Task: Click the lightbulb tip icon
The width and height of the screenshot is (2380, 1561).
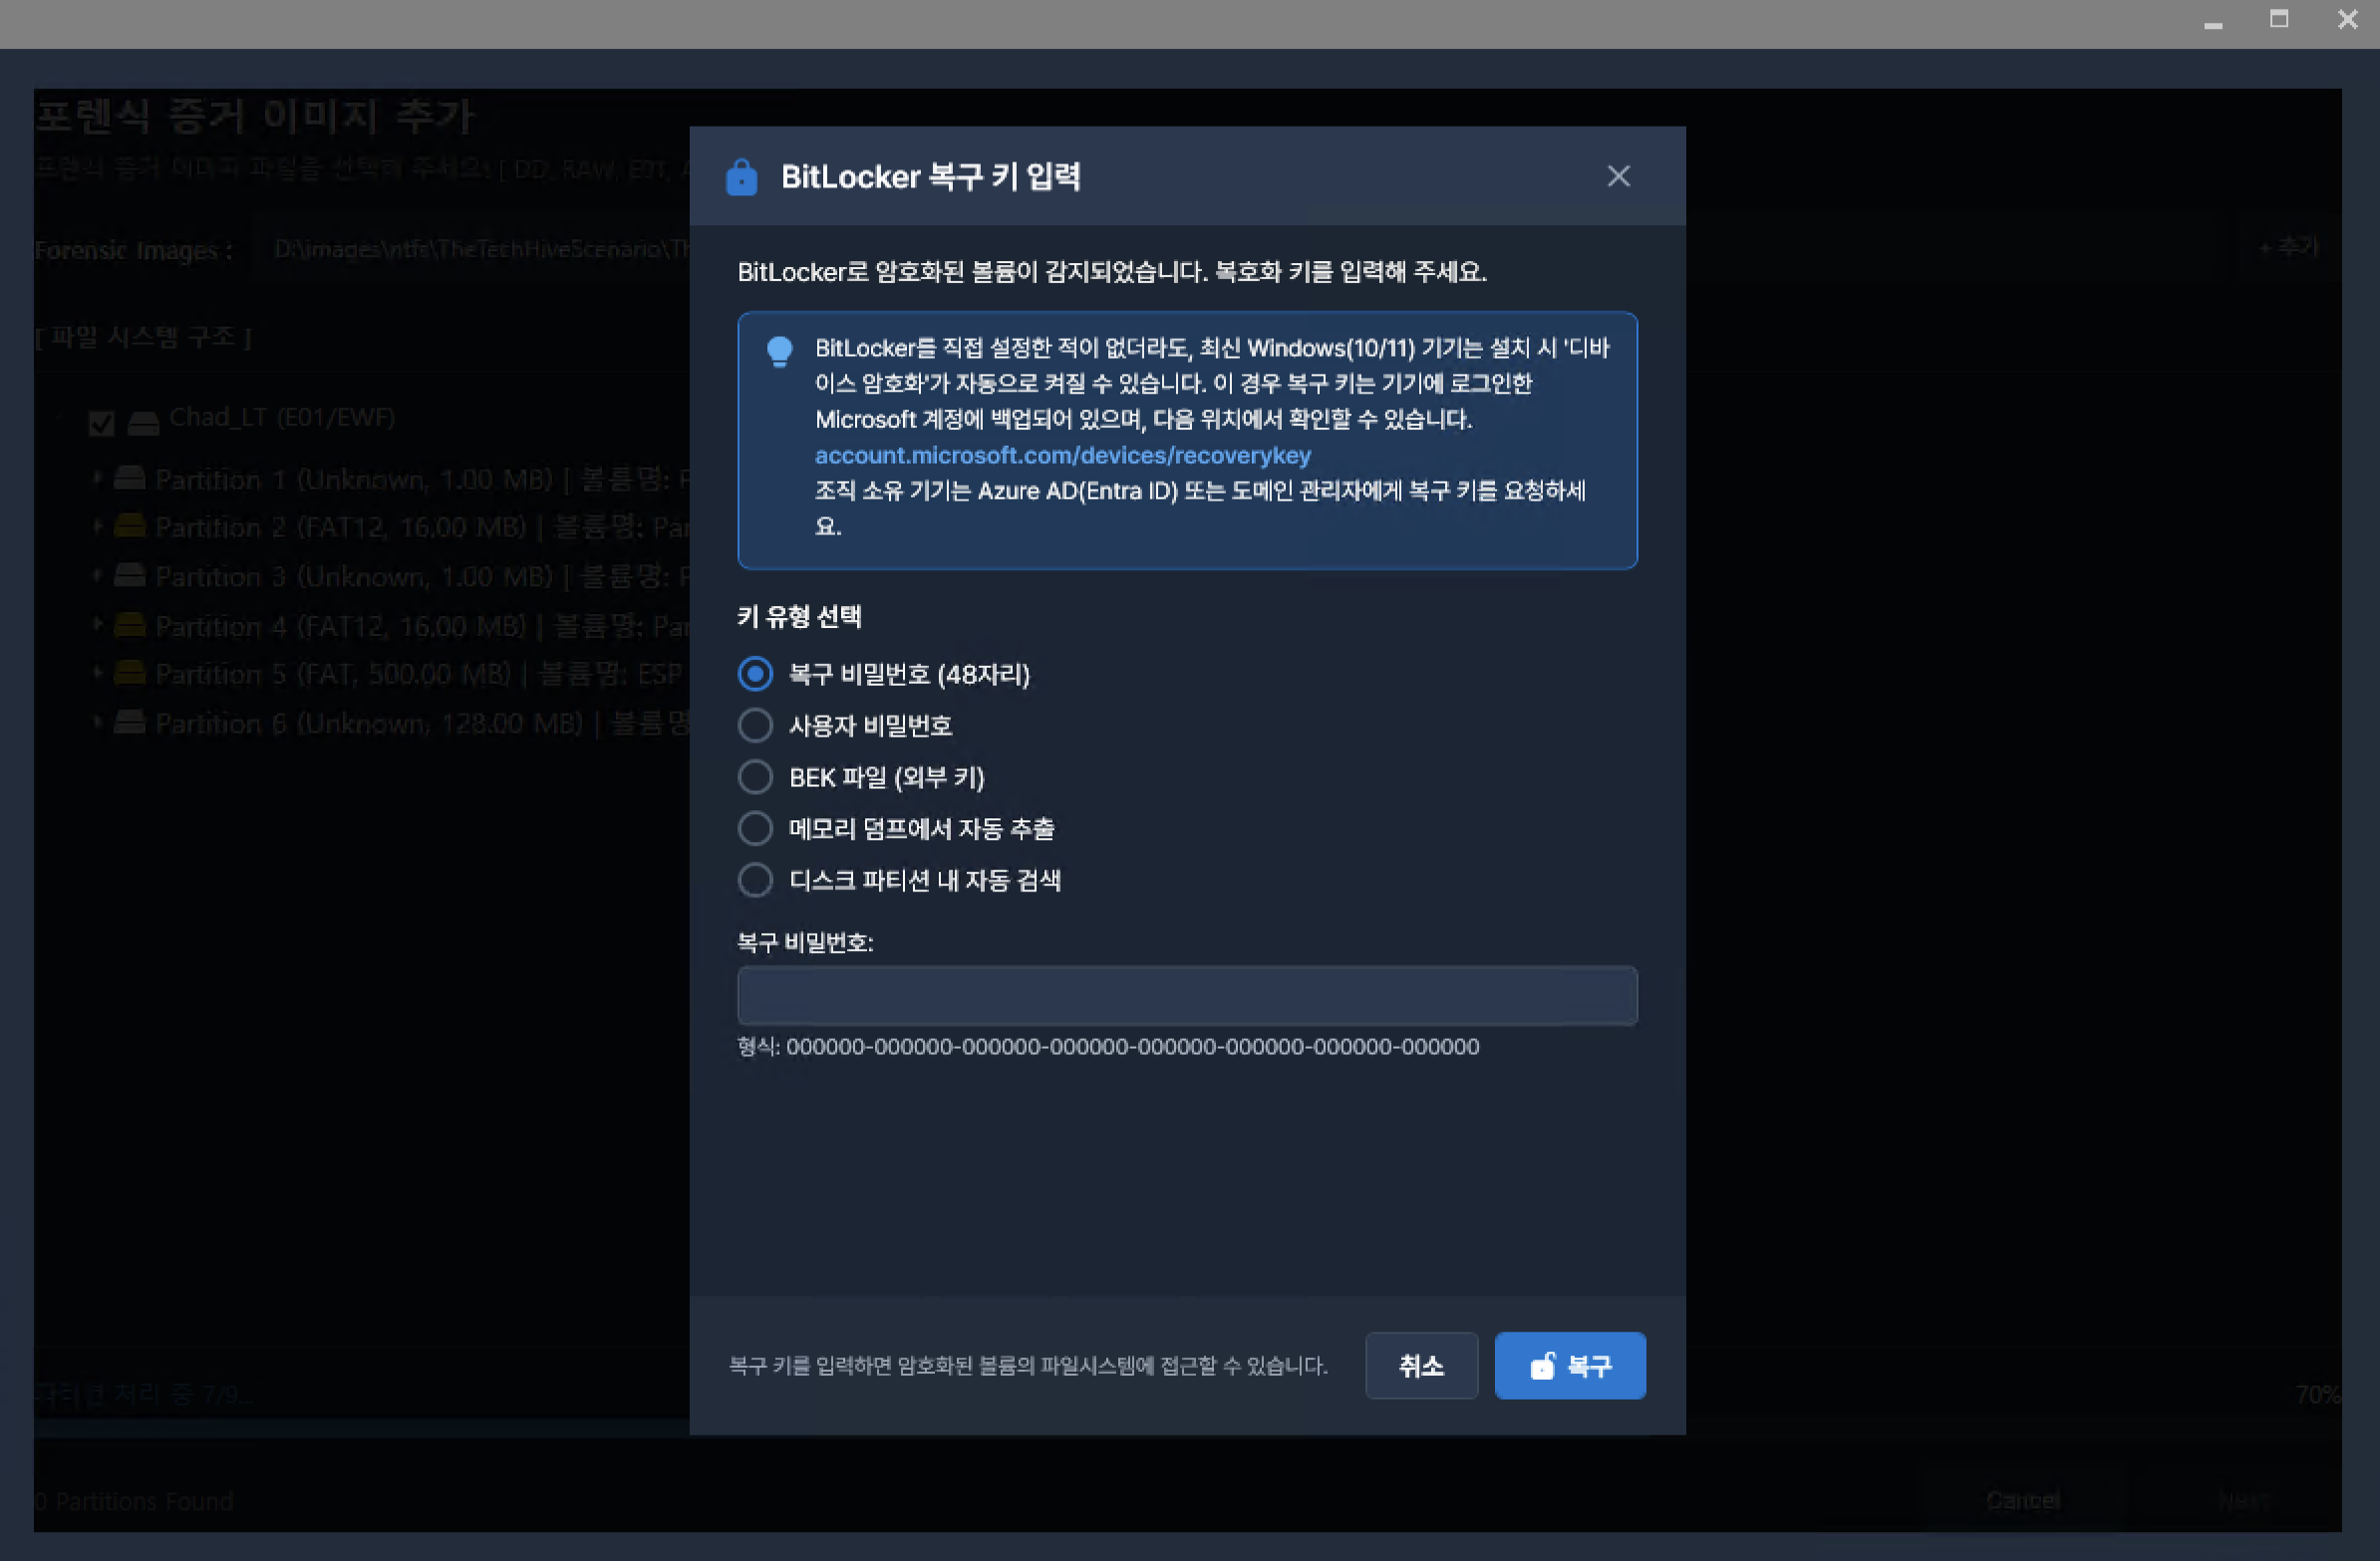Action: click(x=779, y=352)
